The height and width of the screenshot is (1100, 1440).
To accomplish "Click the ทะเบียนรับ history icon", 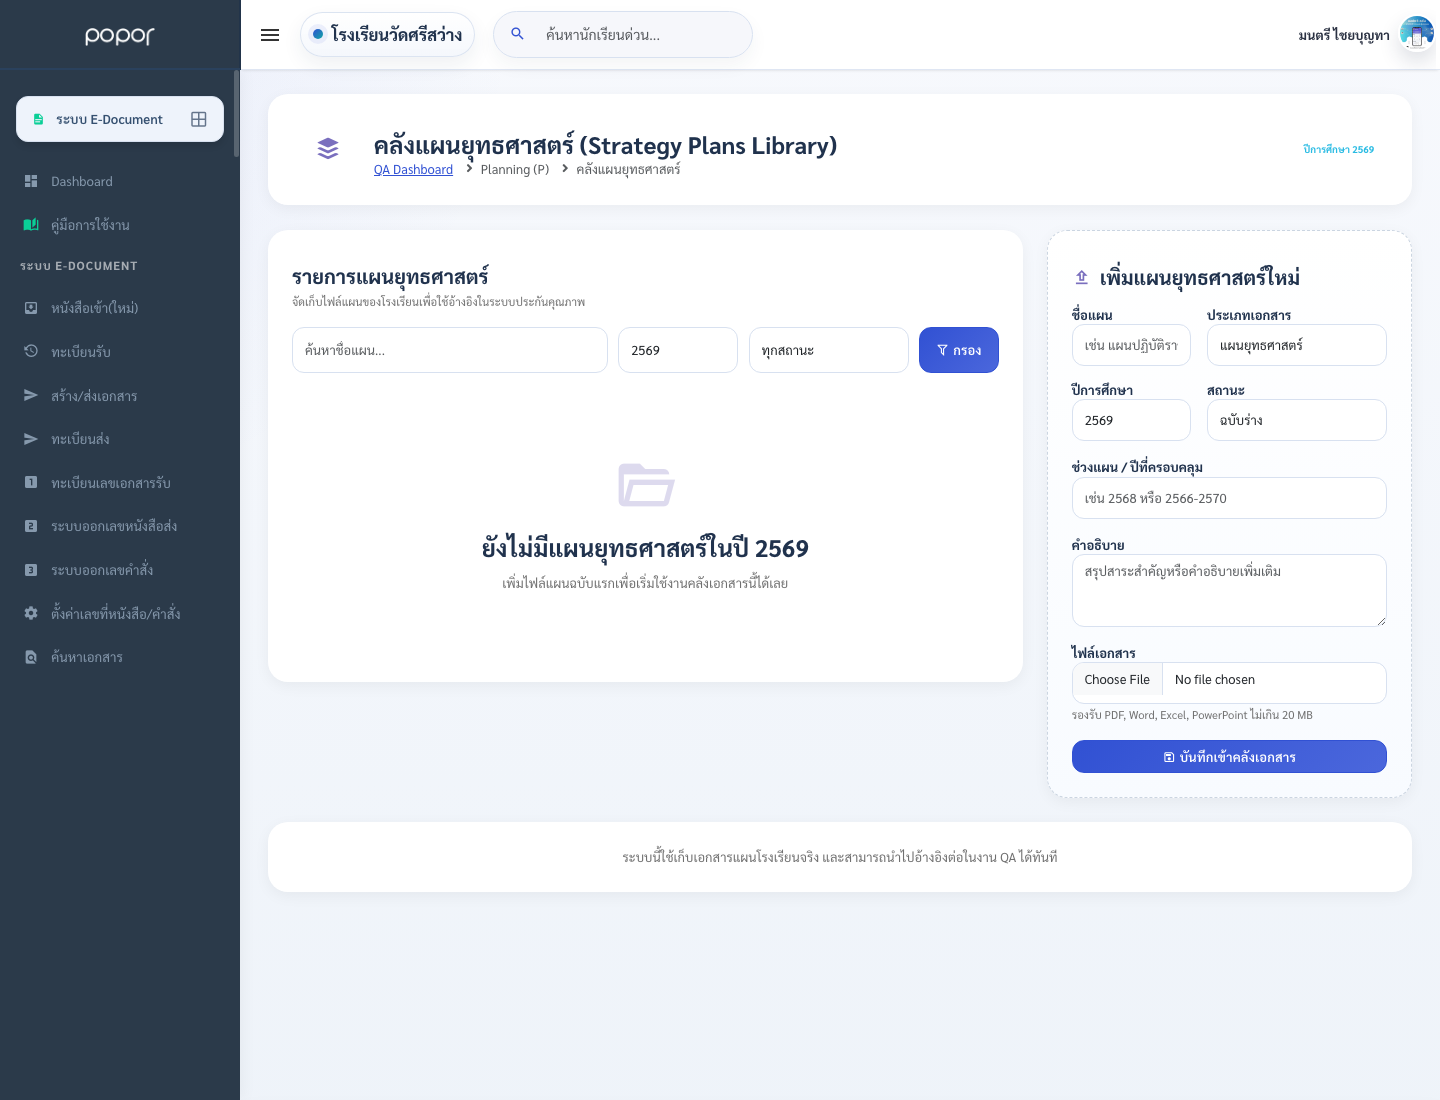I will [x=31, y=351].
